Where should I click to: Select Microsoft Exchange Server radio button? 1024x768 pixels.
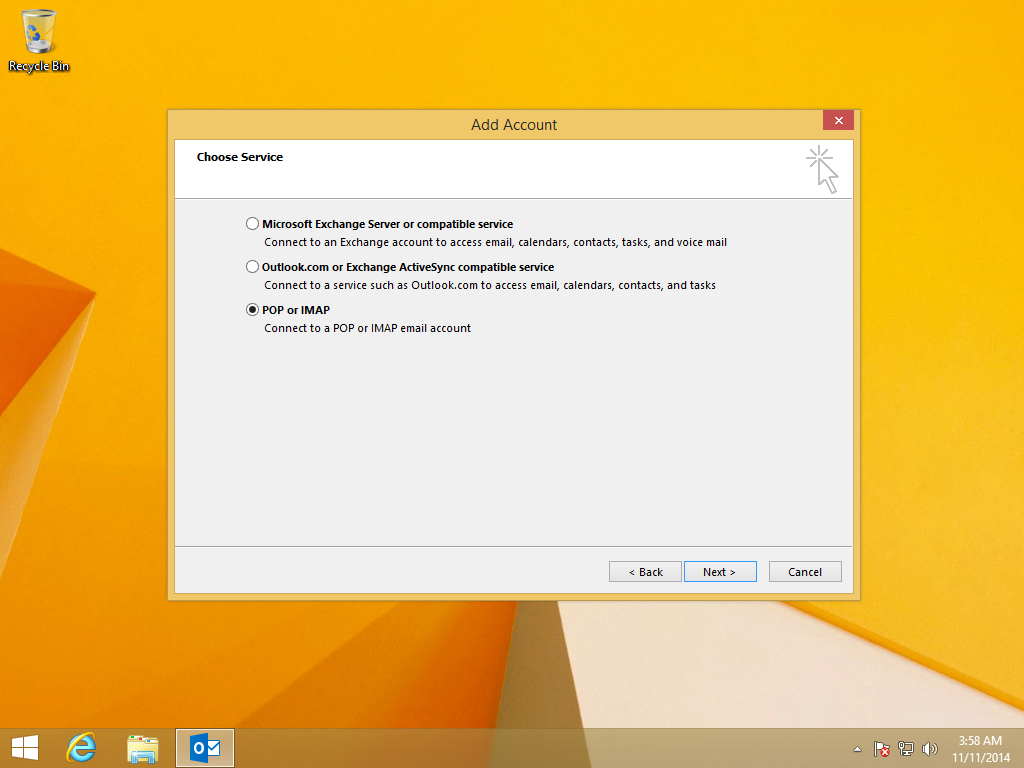pos(252,224)
